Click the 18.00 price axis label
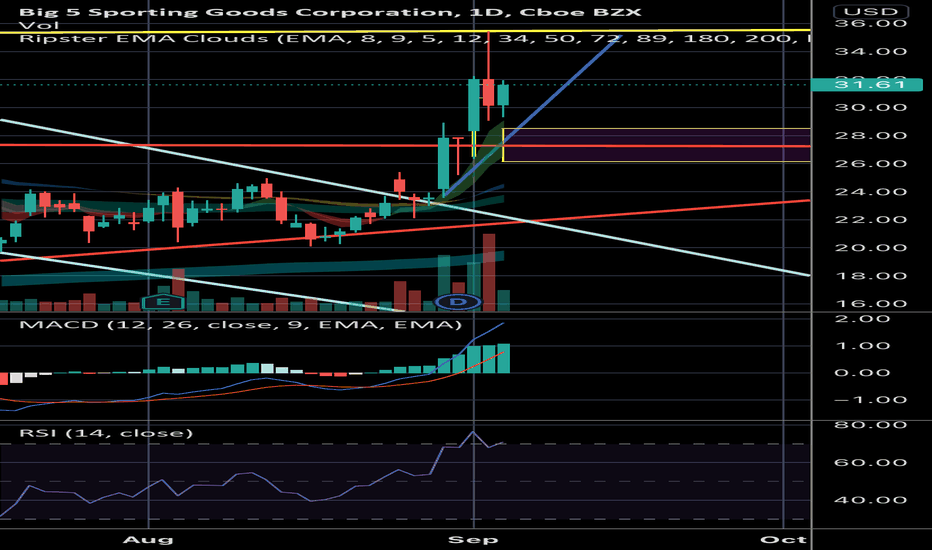Screen dimensions: 932x550 (871, 276)
